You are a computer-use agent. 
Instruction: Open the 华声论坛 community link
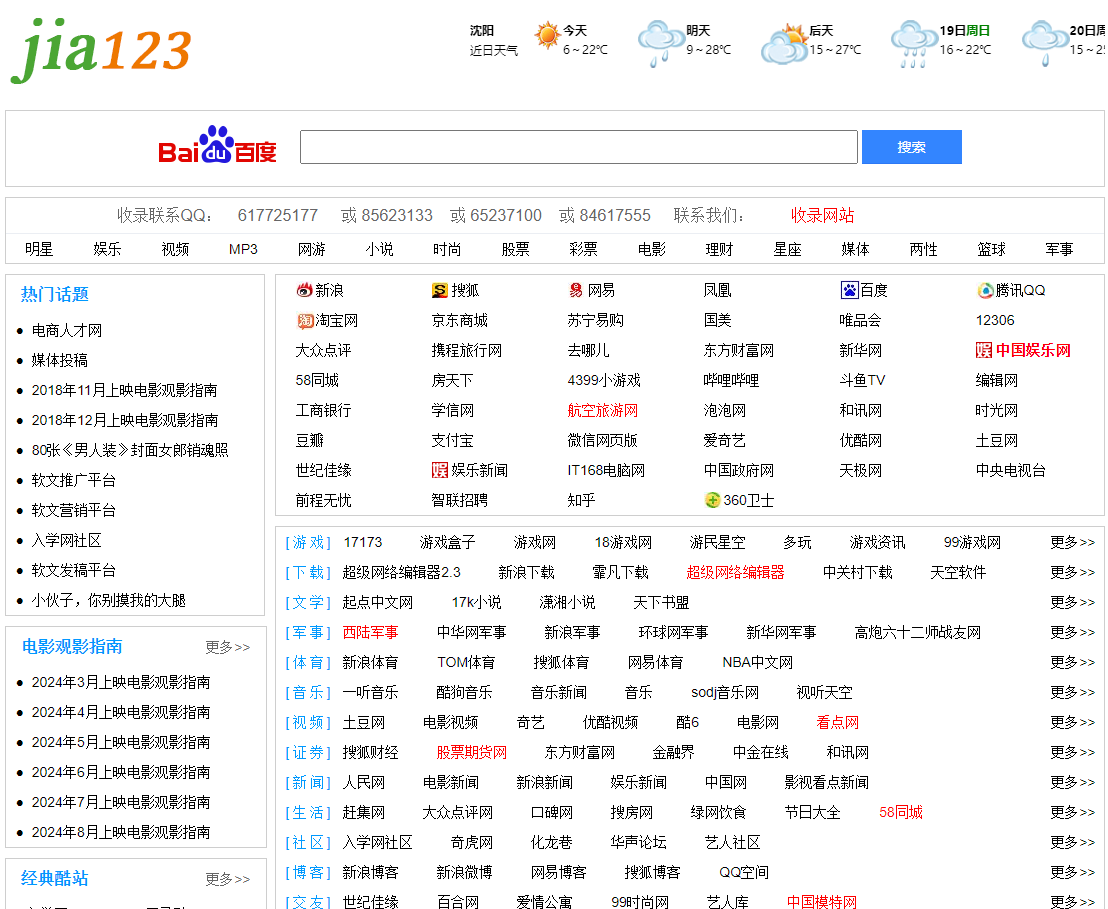[x=639, y=843]
